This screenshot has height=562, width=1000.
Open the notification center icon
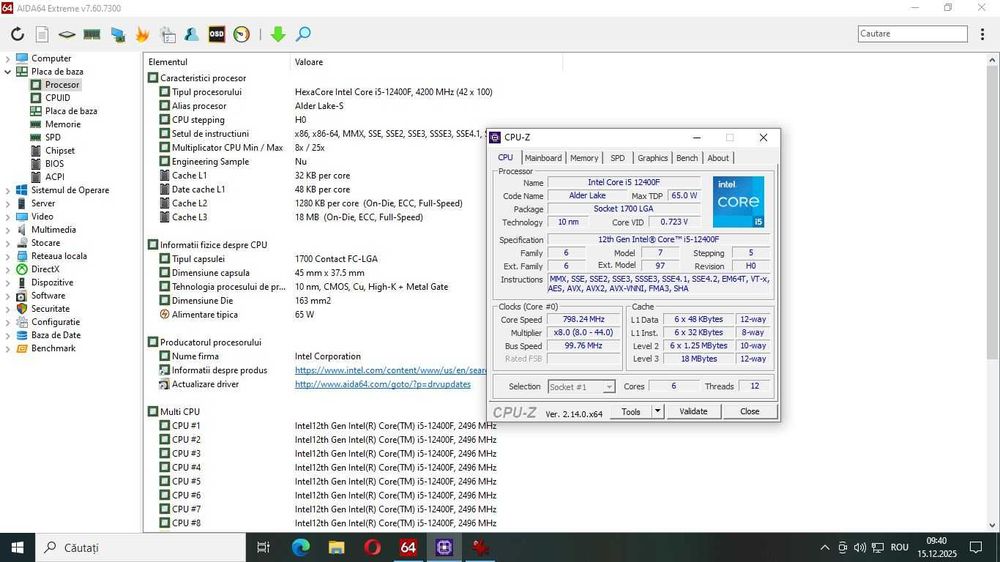[x=976, y=547]
